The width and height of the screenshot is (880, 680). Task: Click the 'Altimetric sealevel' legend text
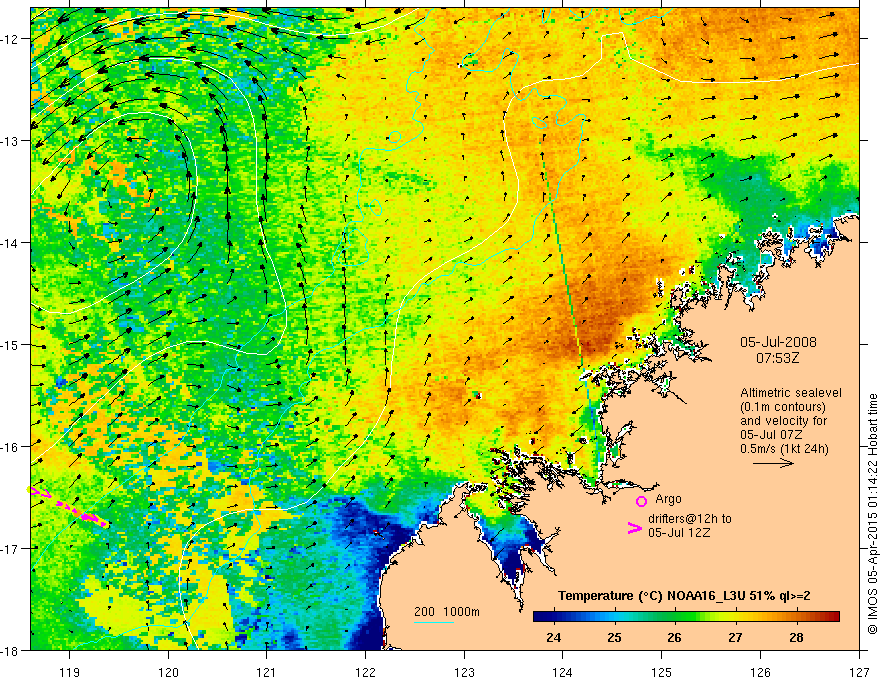click(x=791, y=393)
